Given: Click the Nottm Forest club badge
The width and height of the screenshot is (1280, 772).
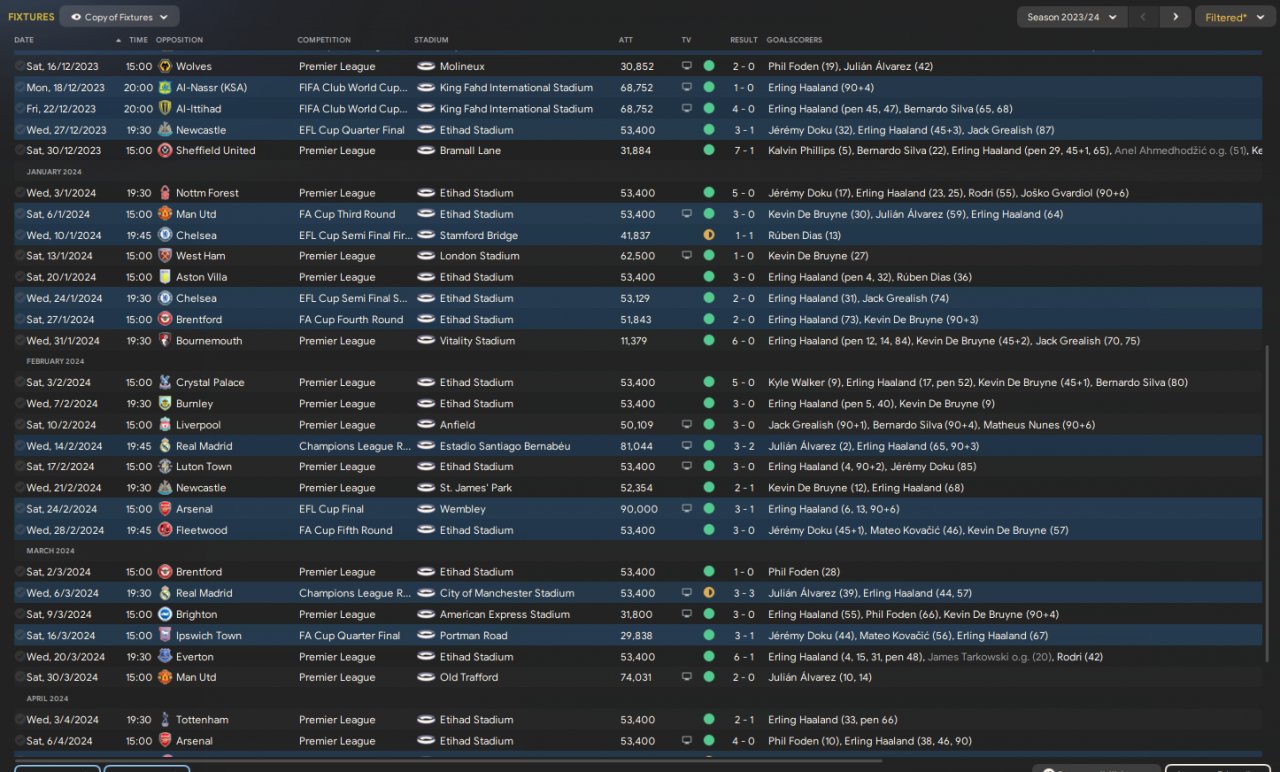Looking at the screenshot, I should click(164, 193).
